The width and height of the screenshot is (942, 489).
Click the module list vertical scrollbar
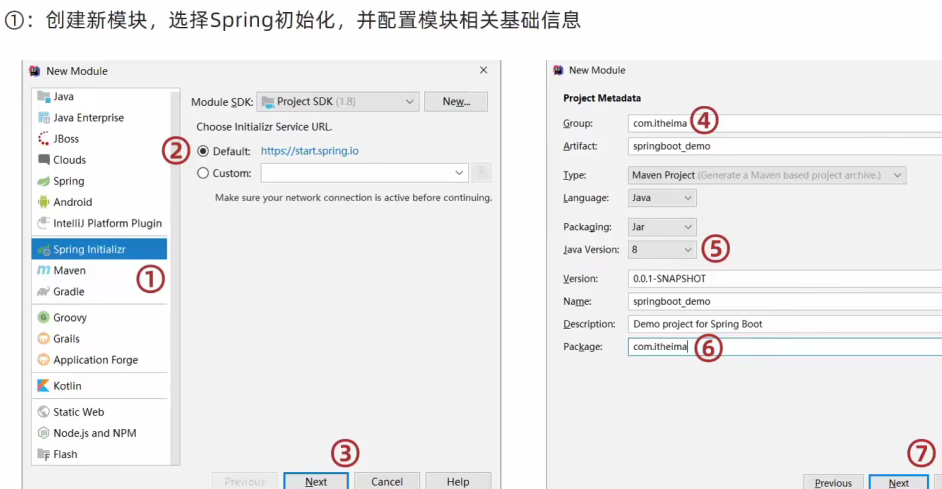[x=175, y=276]
